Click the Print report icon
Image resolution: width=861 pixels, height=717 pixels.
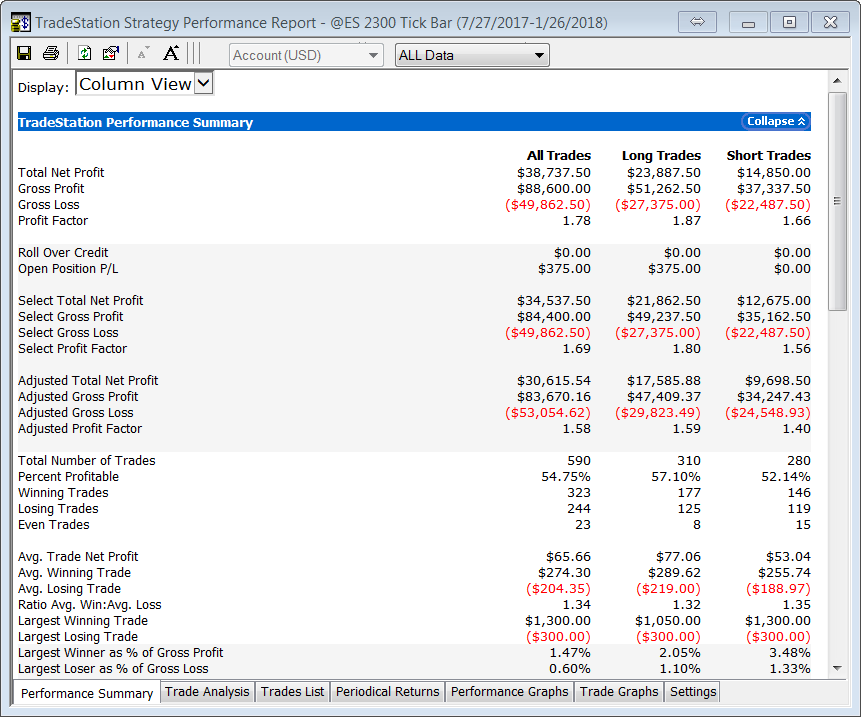coord(51,54)
